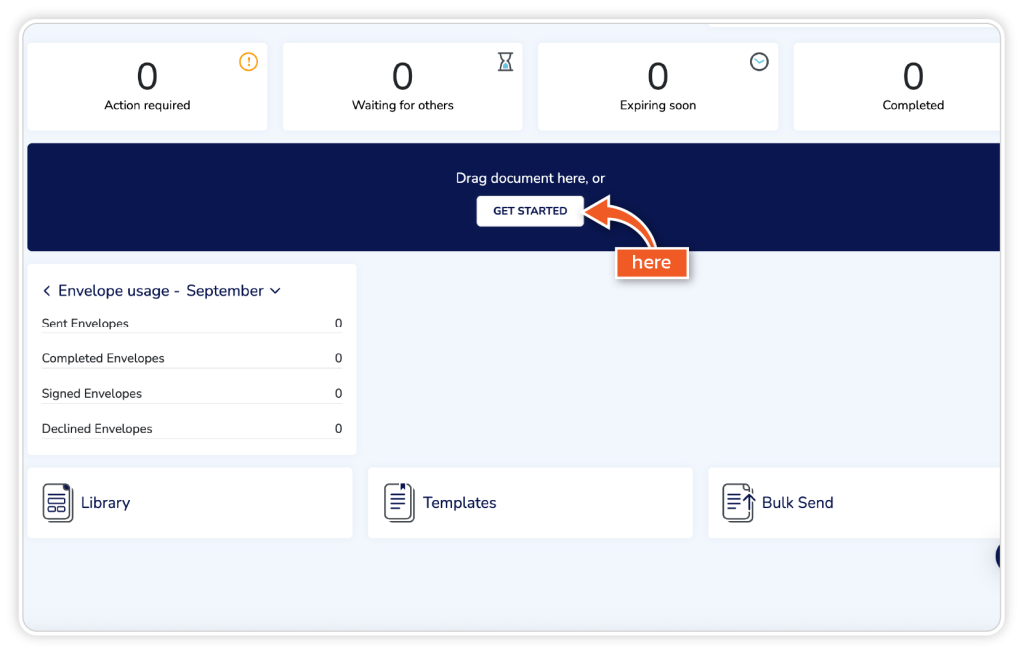Click the Bulk Send upload icon
The width and height of the screenshot is (1024, 654).
point(738,502)
